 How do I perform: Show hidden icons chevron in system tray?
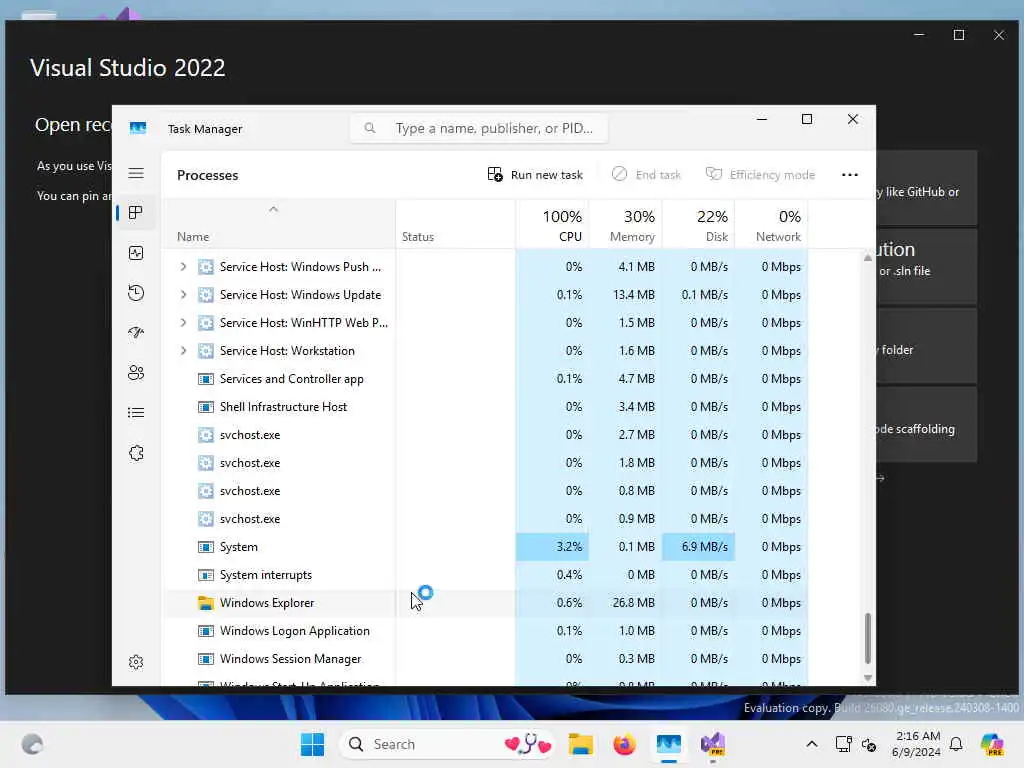[x=812, y=744]
